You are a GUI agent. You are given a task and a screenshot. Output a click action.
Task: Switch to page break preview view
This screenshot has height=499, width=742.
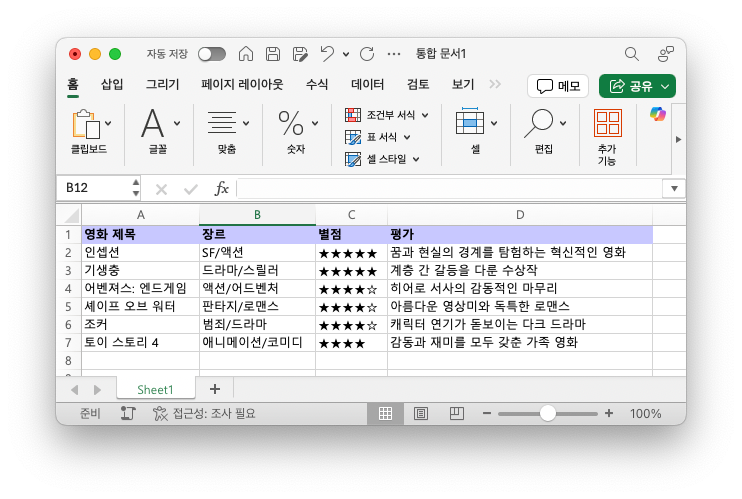tap(456, 413)
